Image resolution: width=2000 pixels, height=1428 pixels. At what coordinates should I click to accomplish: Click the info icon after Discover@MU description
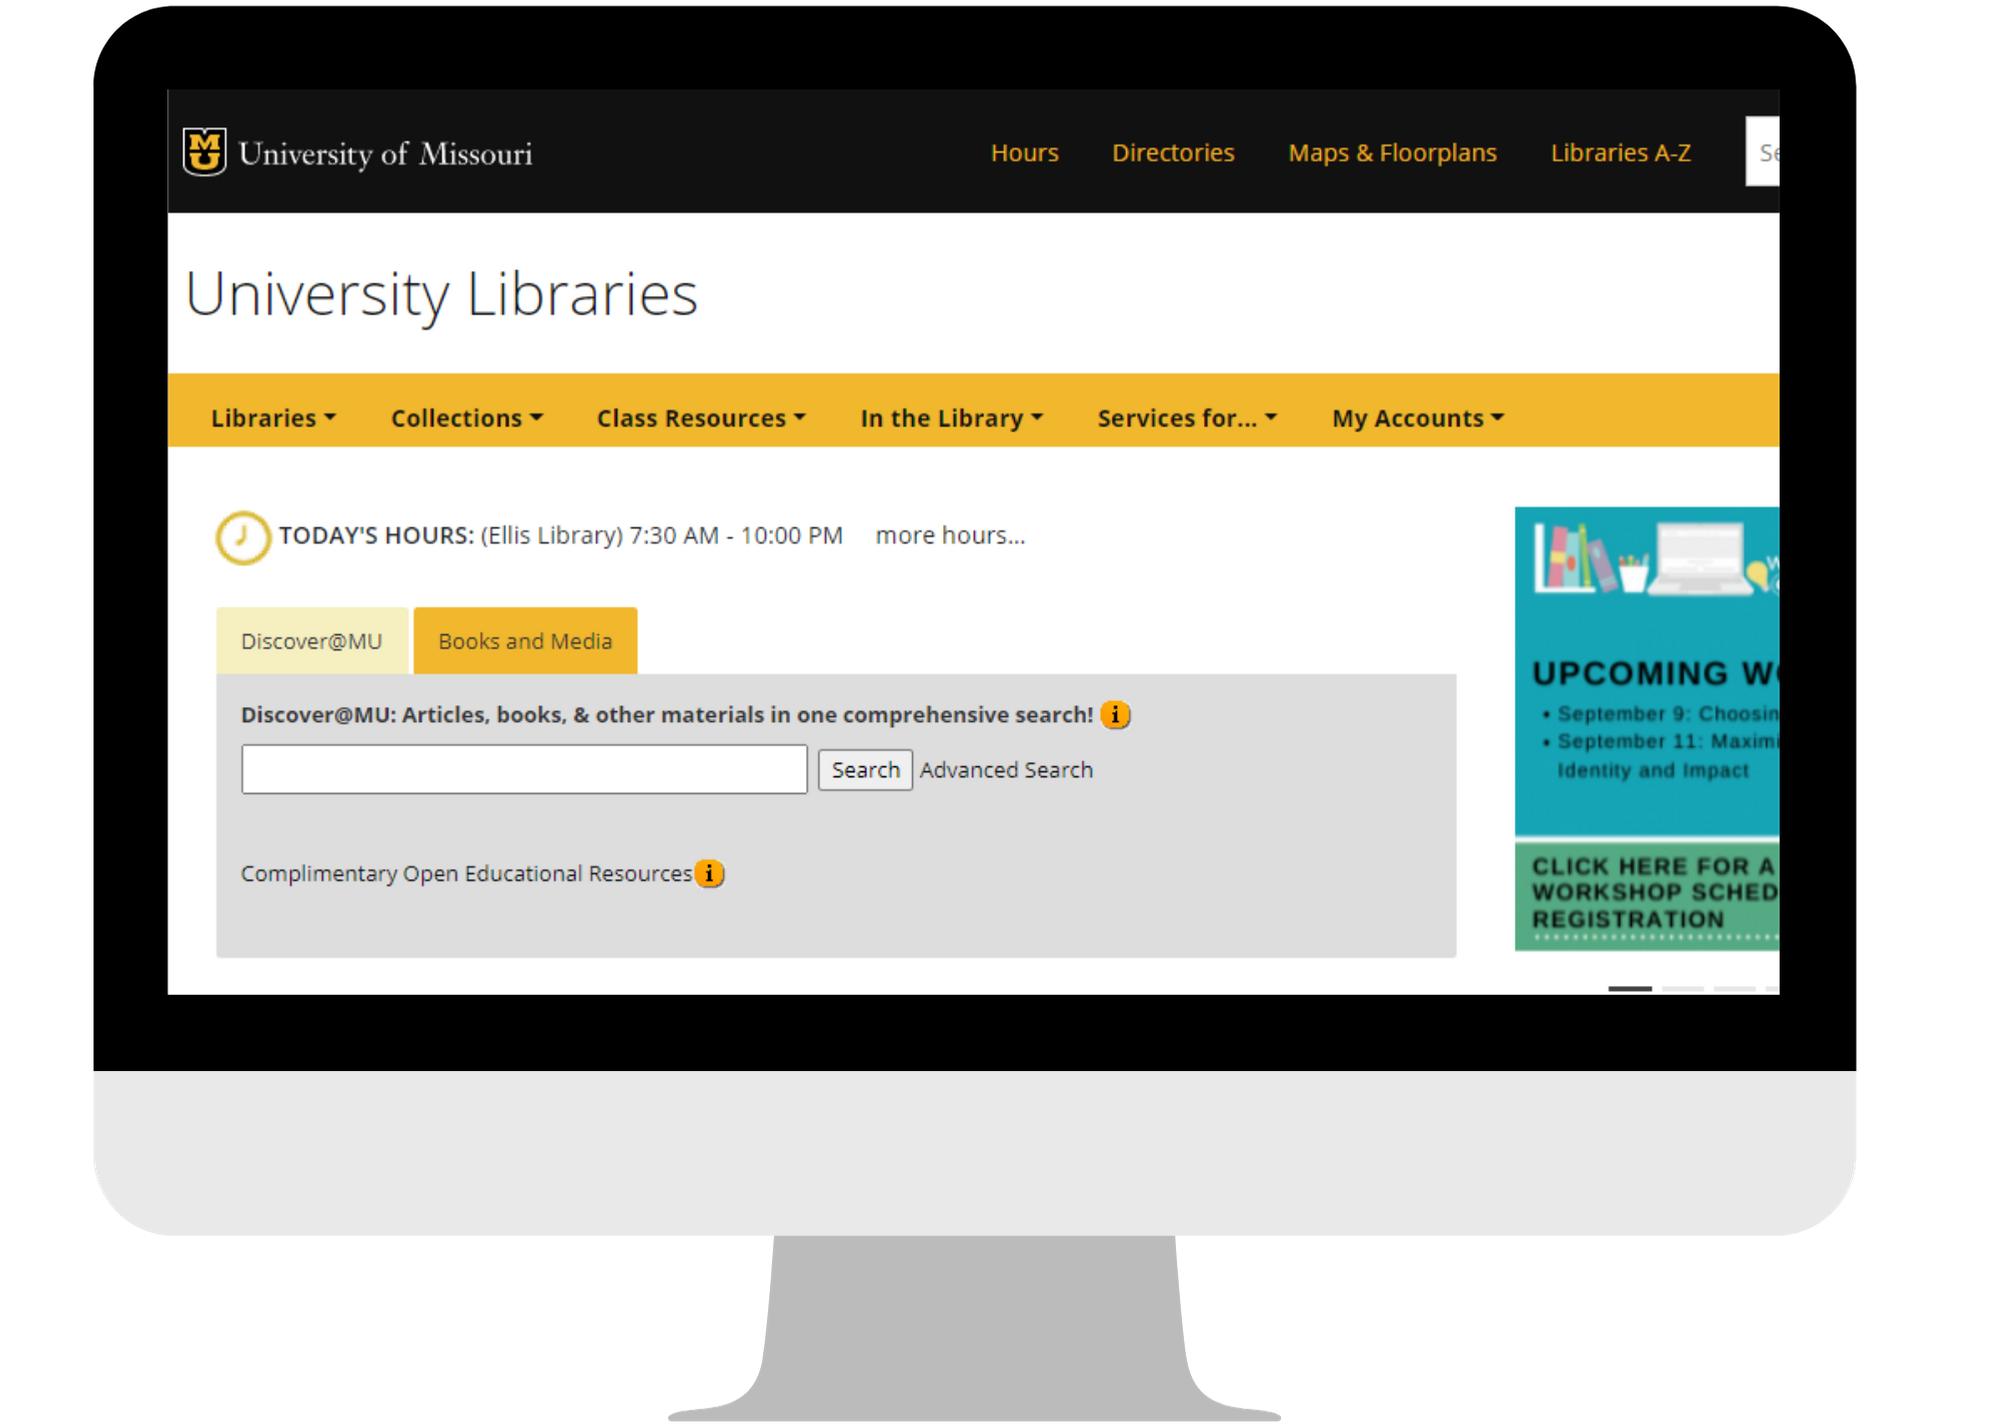click(1115, 715)
